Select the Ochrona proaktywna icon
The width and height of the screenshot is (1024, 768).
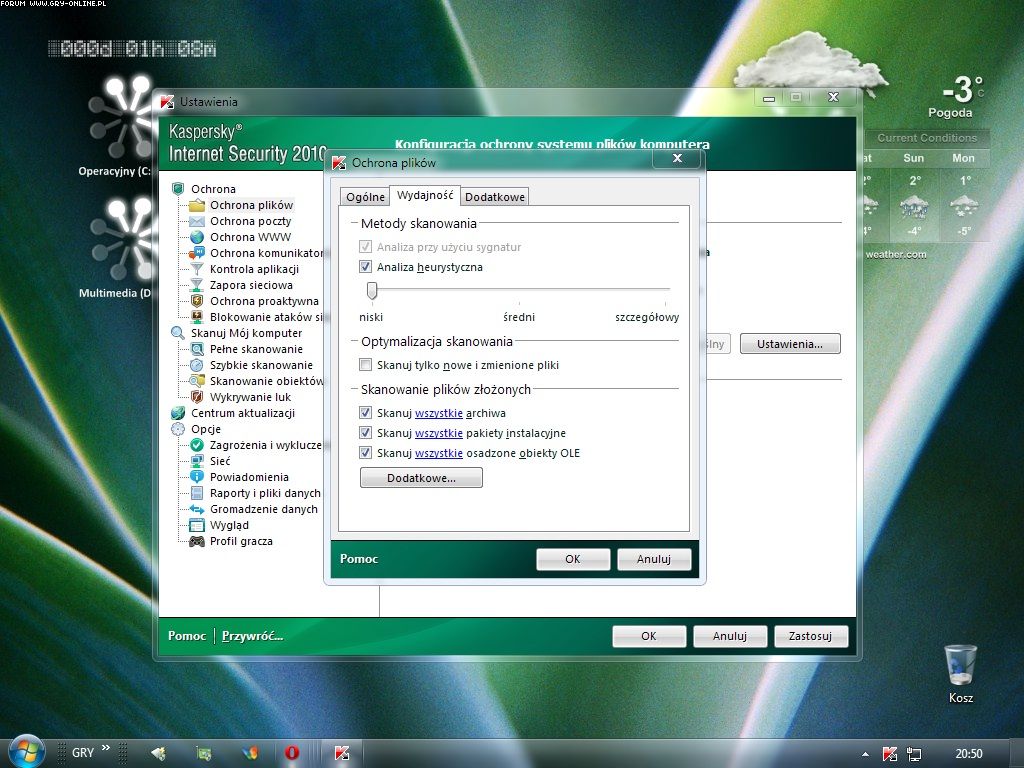pyautogui.click(x=197, y=301)
